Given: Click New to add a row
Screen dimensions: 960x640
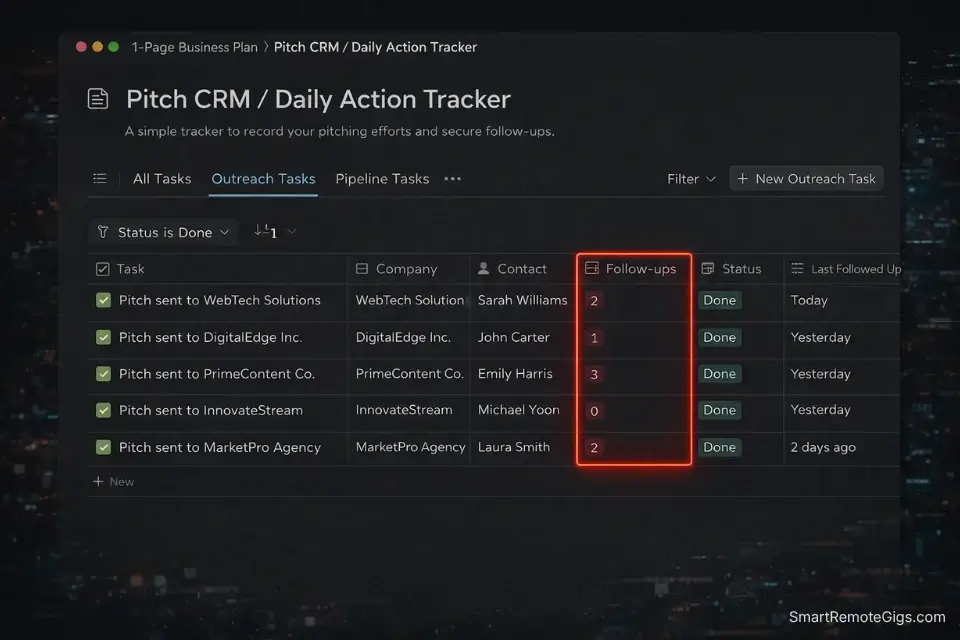Looking at the screenshot, I should click(x=113, y=481).
